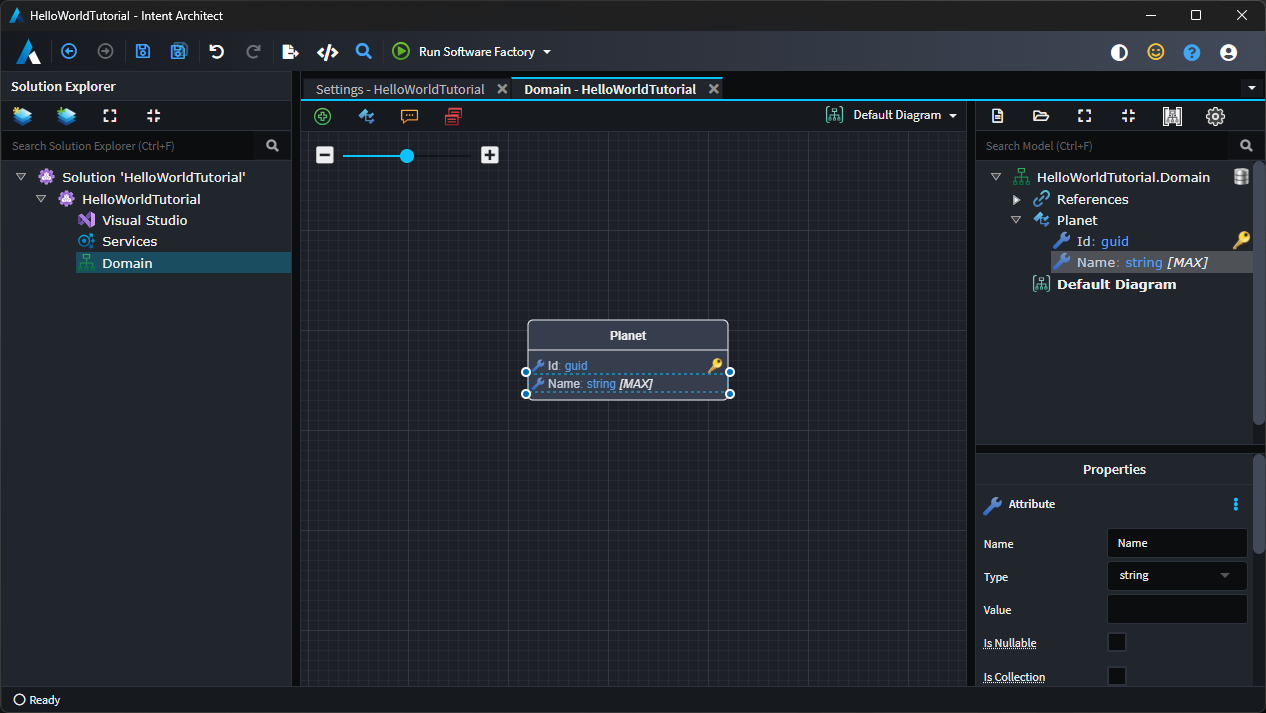1266x713 pixels.
Task: Click green add-circle icon in diagram toolbar
Action: click(x=322, y=116)
